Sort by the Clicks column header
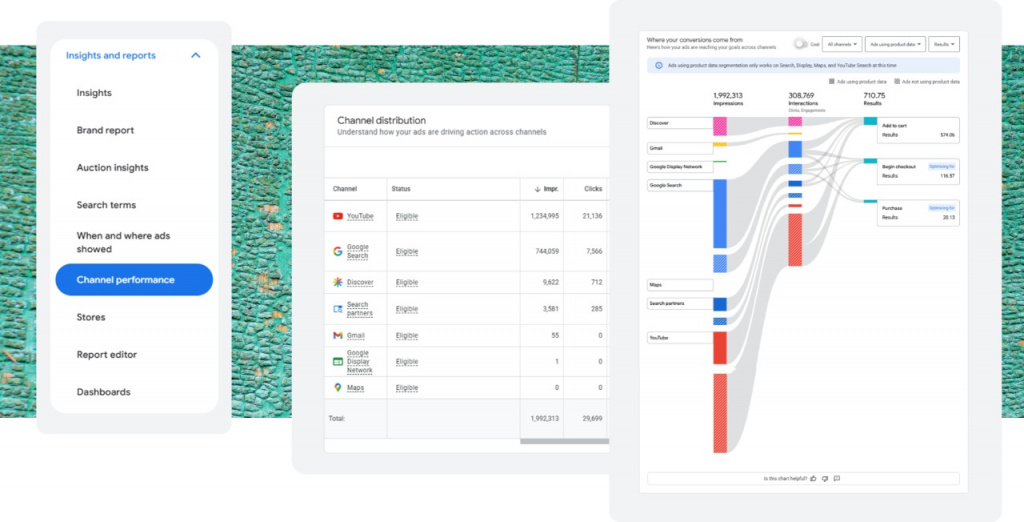Viewport: 1024px width, 522px height. click(x=593, y=189)
